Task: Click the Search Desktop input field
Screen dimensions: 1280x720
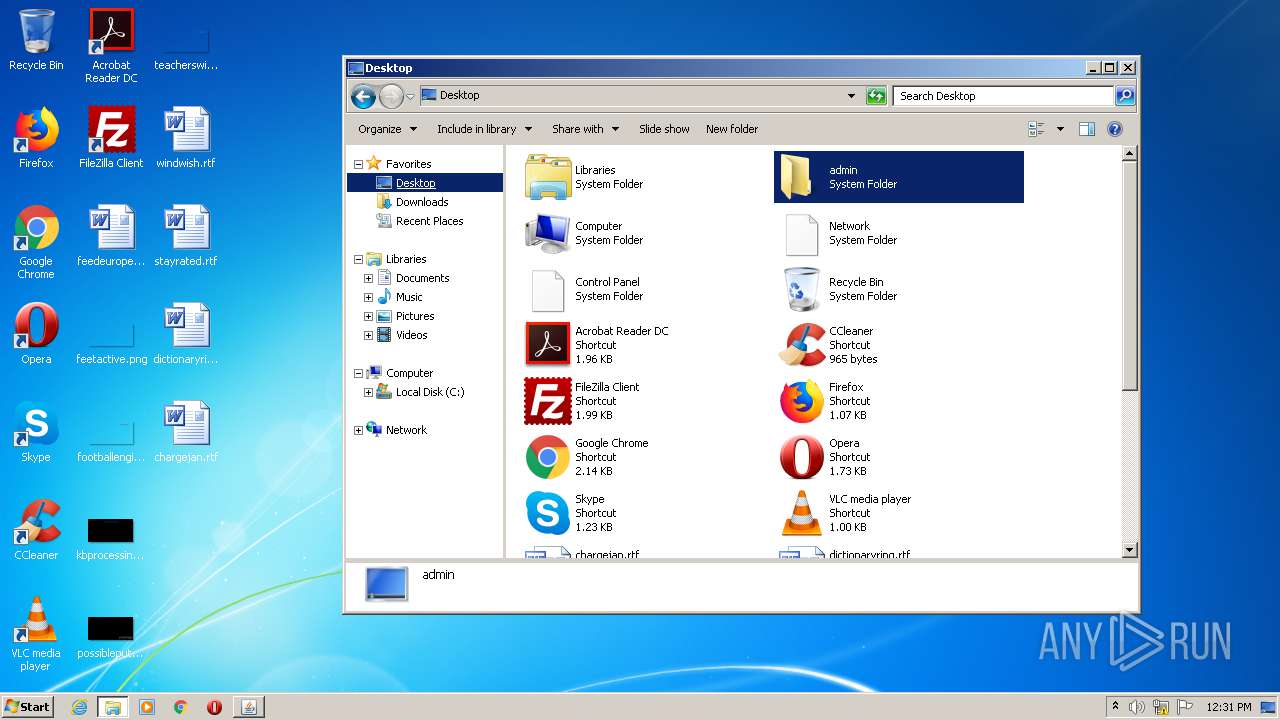Action: click(1002, 96)
